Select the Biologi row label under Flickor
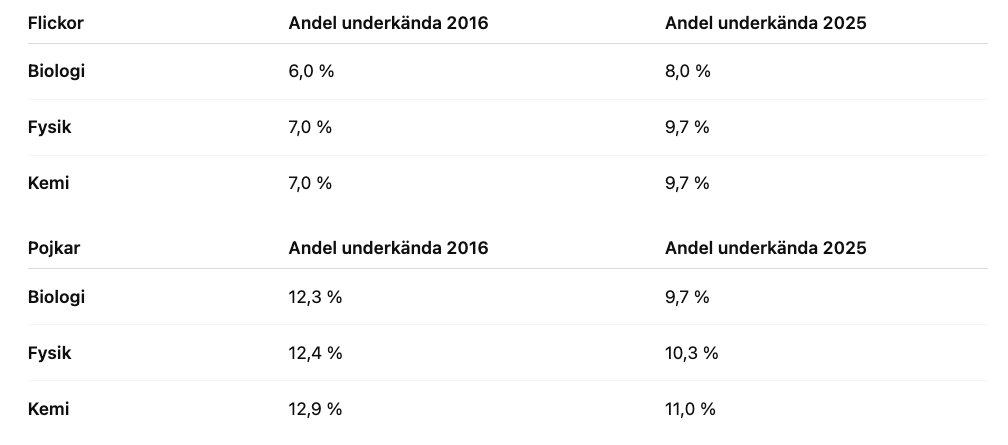The height and width of the screenshot is (445, 1008). tap(56, 71)
